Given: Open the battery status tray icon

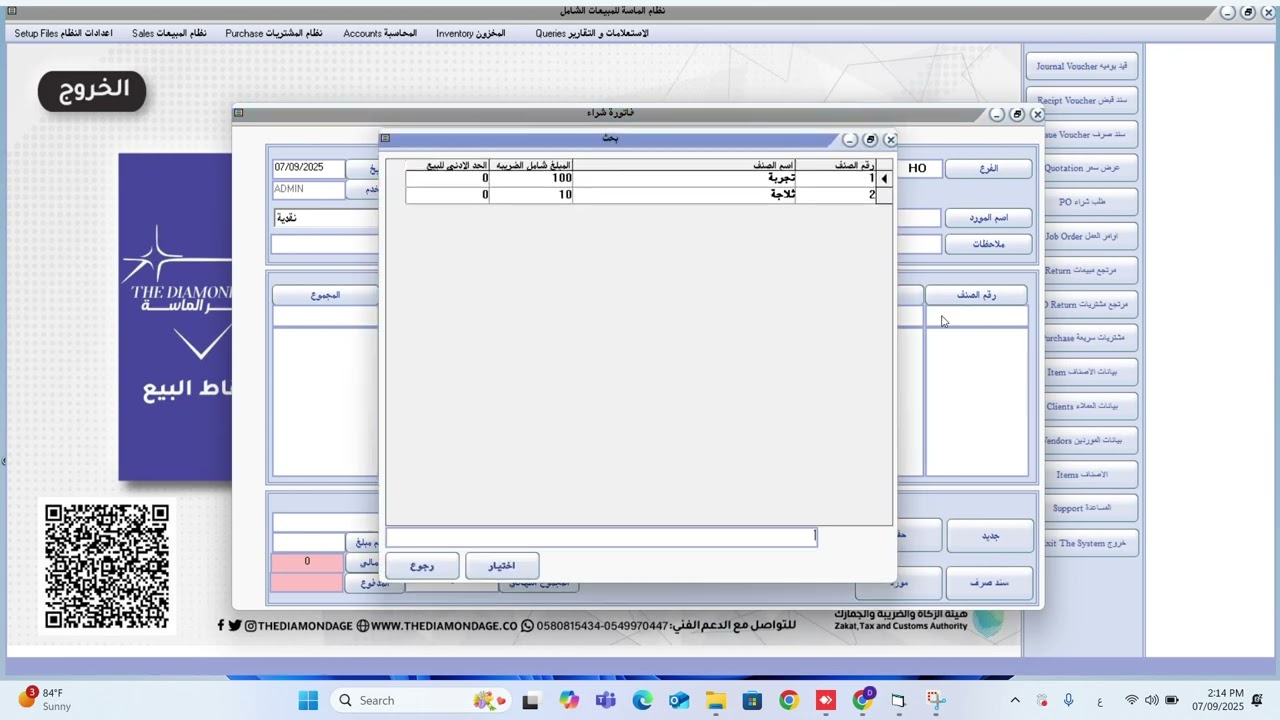Looking at the screenshot, I should (1172, 700).
